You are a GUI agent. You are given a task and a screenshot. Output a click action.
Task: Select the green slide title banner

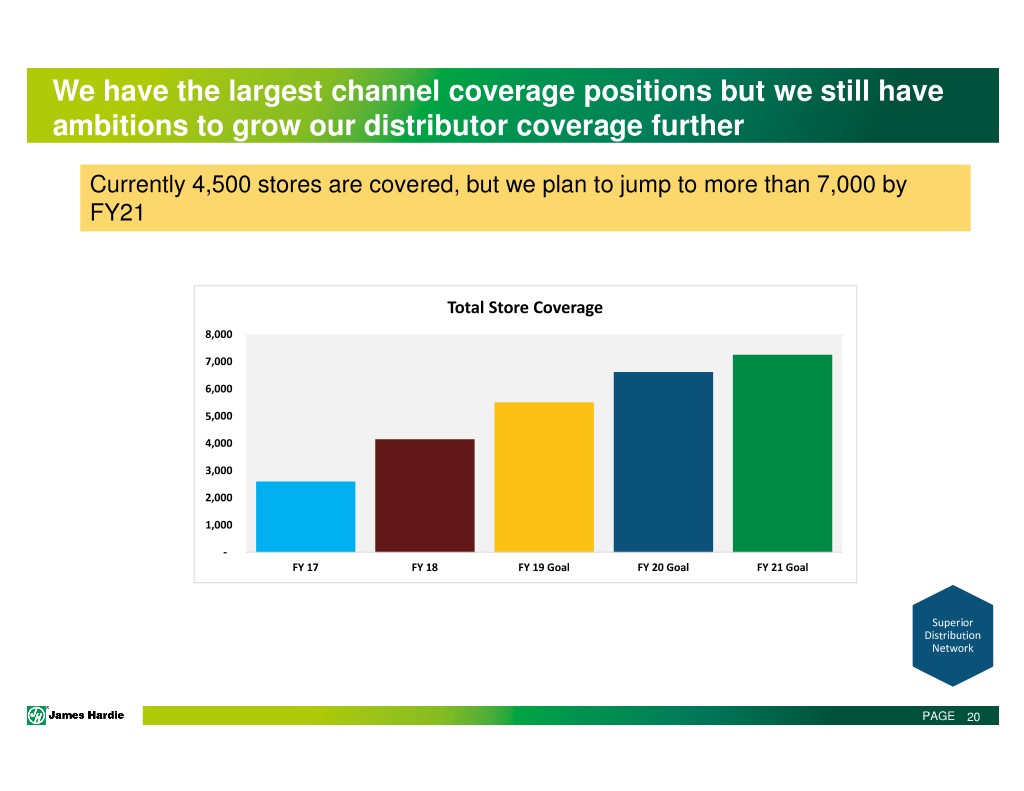coord(512,106)
